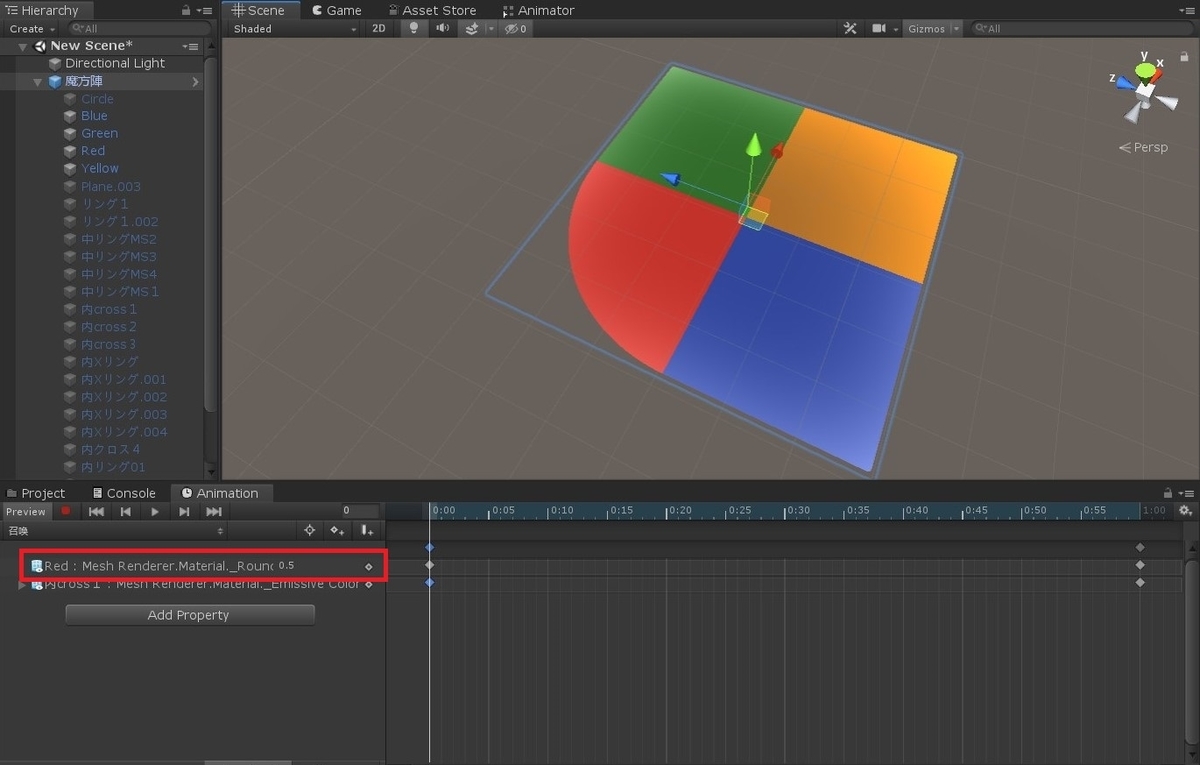1200x765 pixels.
Task: Click the Hierarchy panel lock icon
Action: click(186, 10)
